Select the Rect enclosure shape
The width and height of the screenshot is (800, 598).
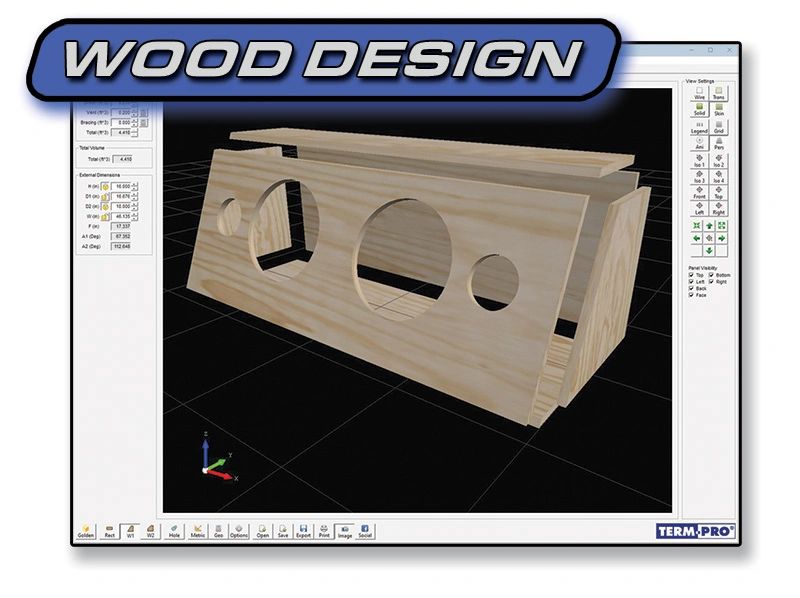(x=110, y=531)
